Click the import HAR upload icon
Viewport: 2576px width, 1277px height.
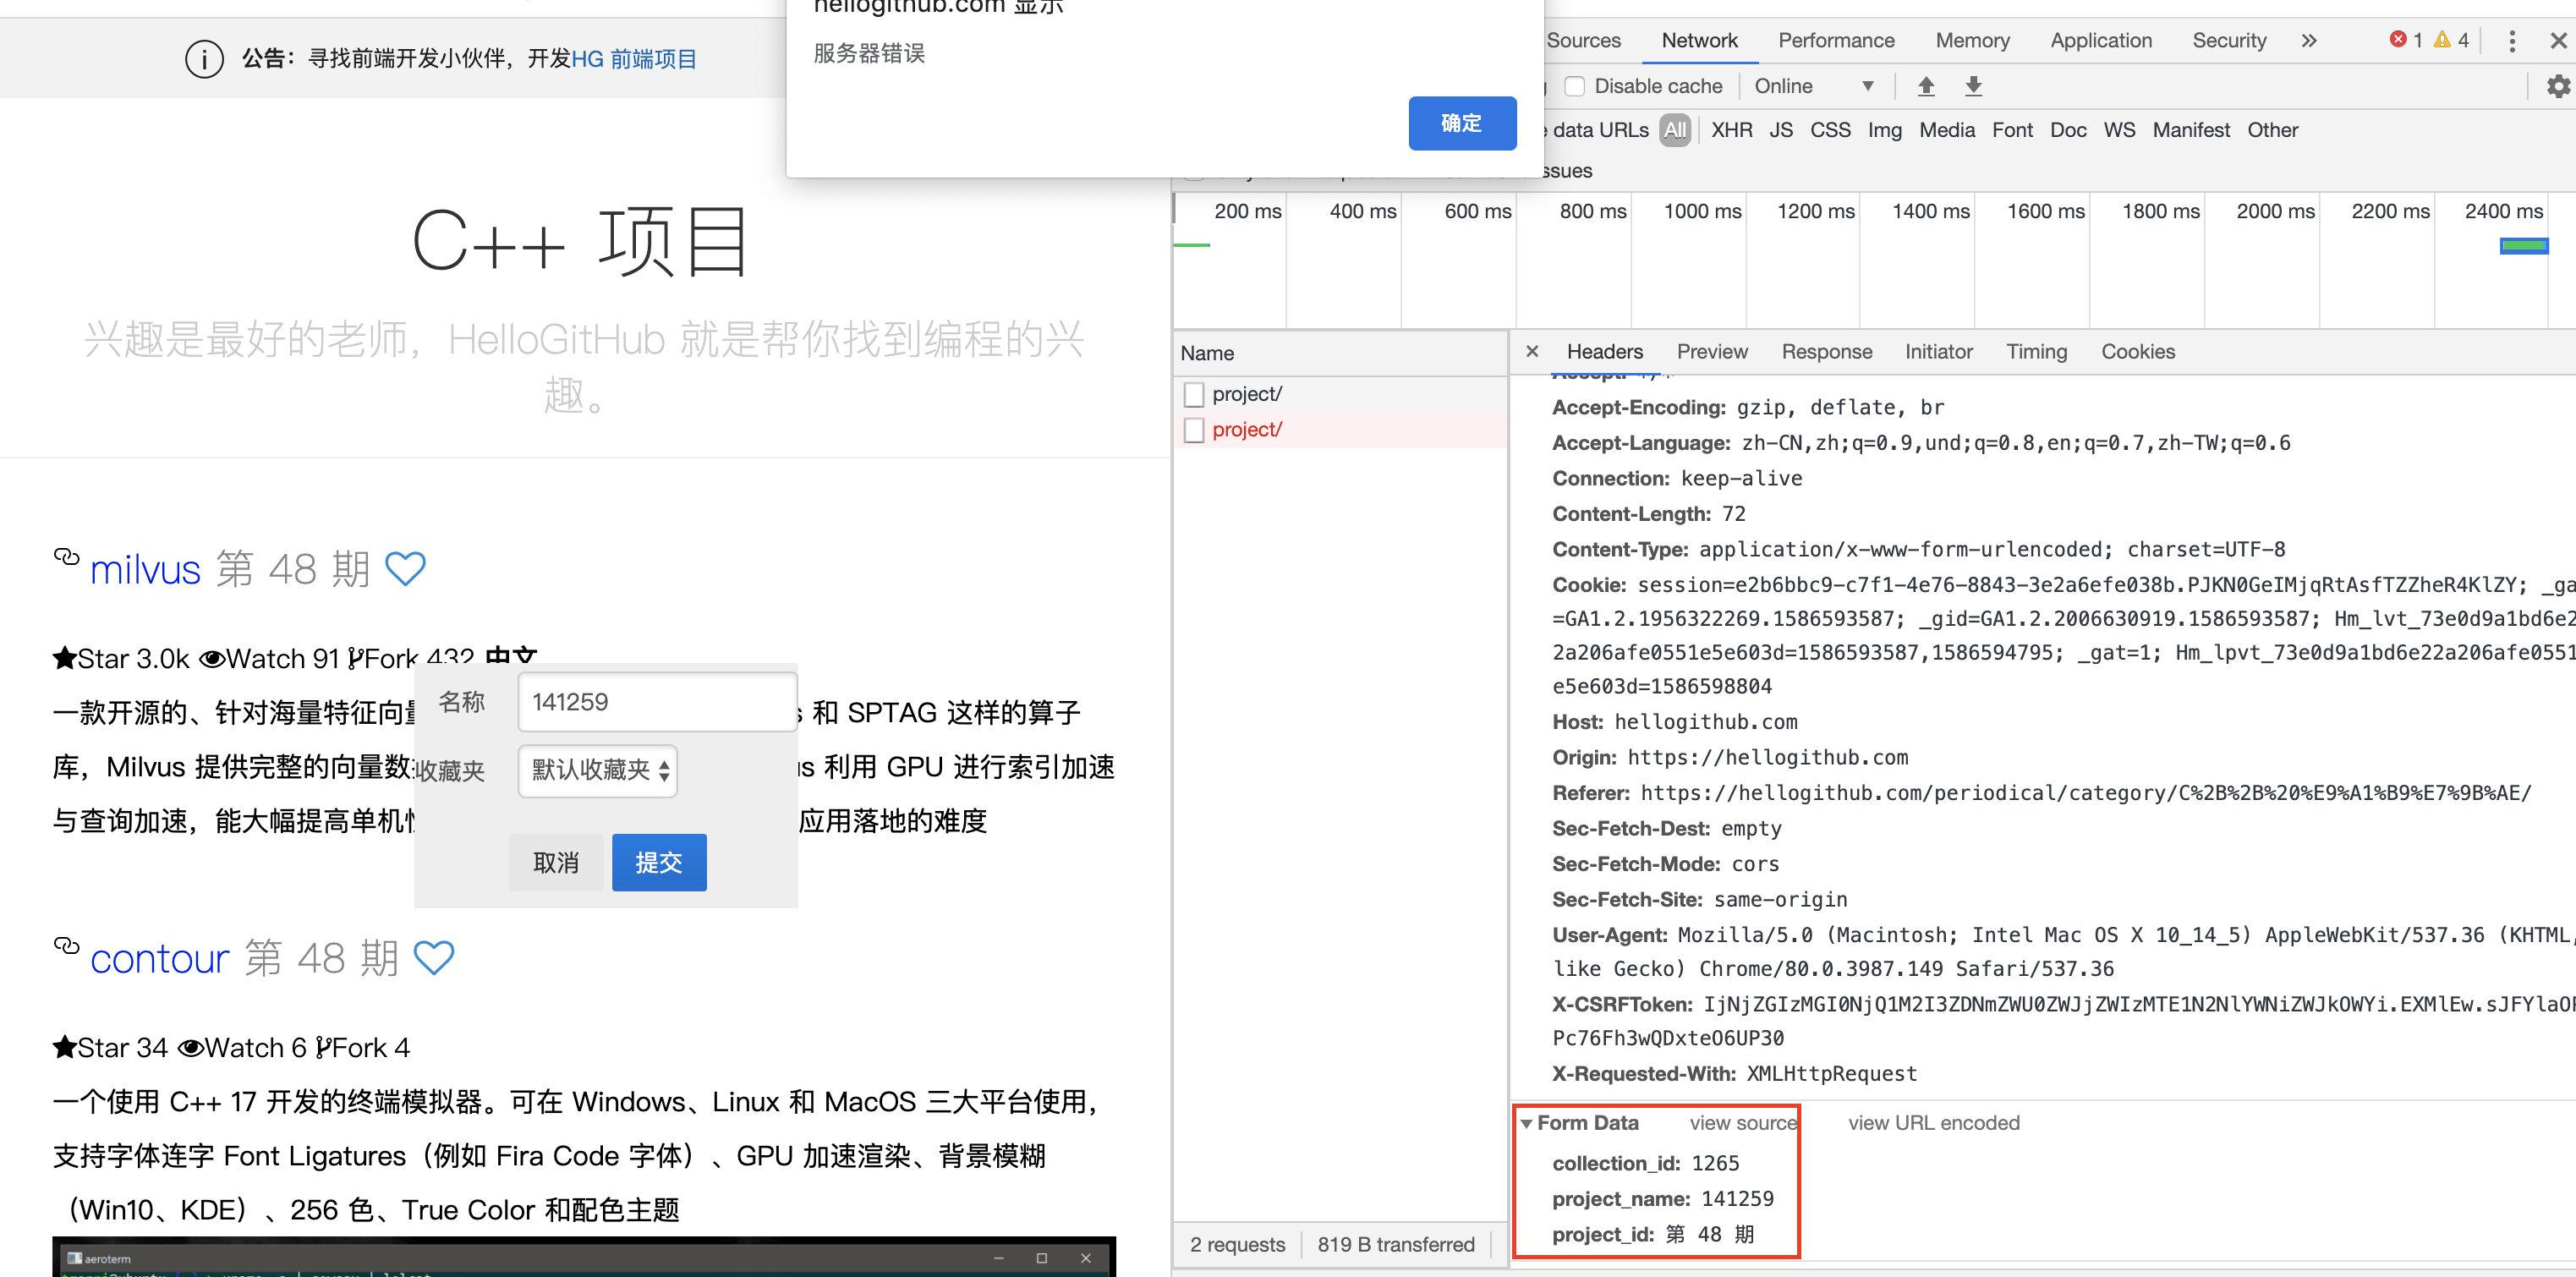click(x=1925, y=86)
